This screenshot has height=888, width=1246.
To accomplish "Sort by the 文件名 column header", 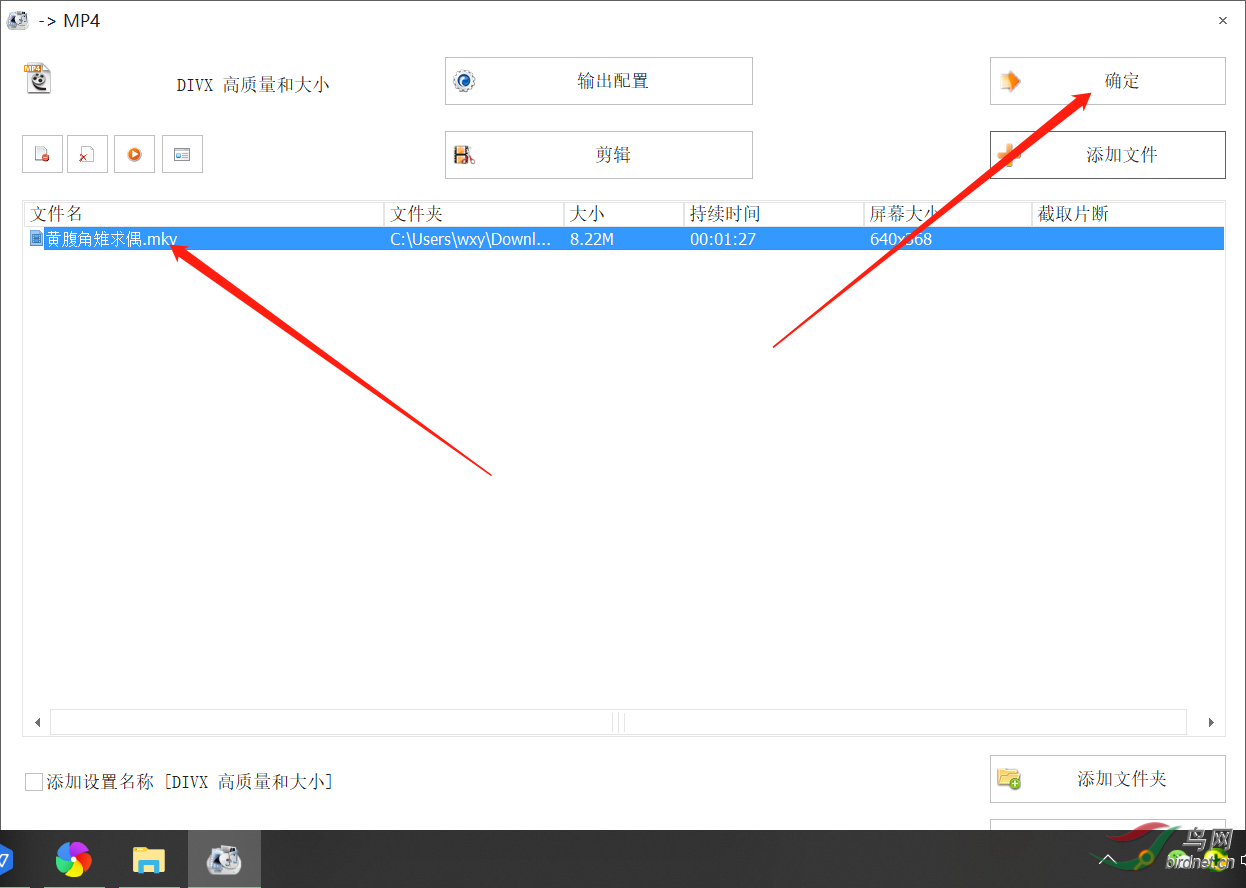I will pyautogui.click(x=204, y=214).
